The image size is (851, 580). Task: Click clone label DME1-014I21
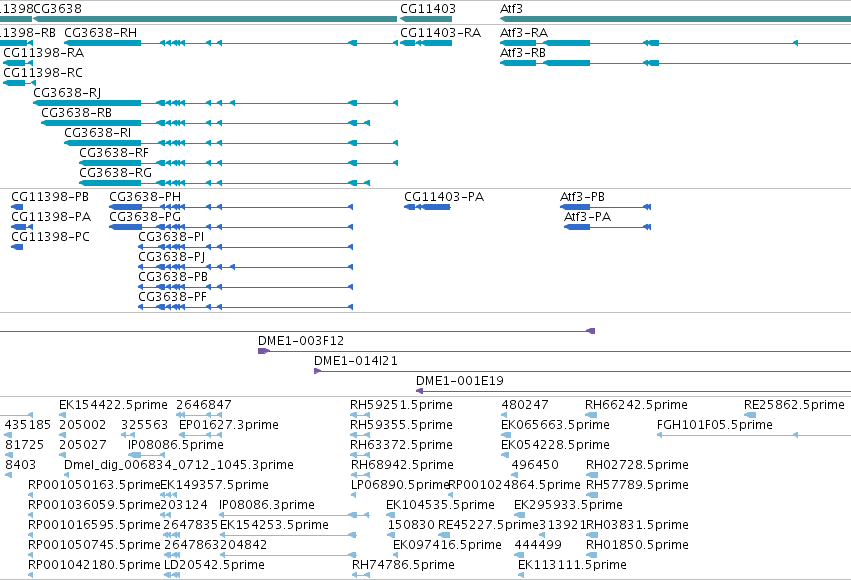355,361
